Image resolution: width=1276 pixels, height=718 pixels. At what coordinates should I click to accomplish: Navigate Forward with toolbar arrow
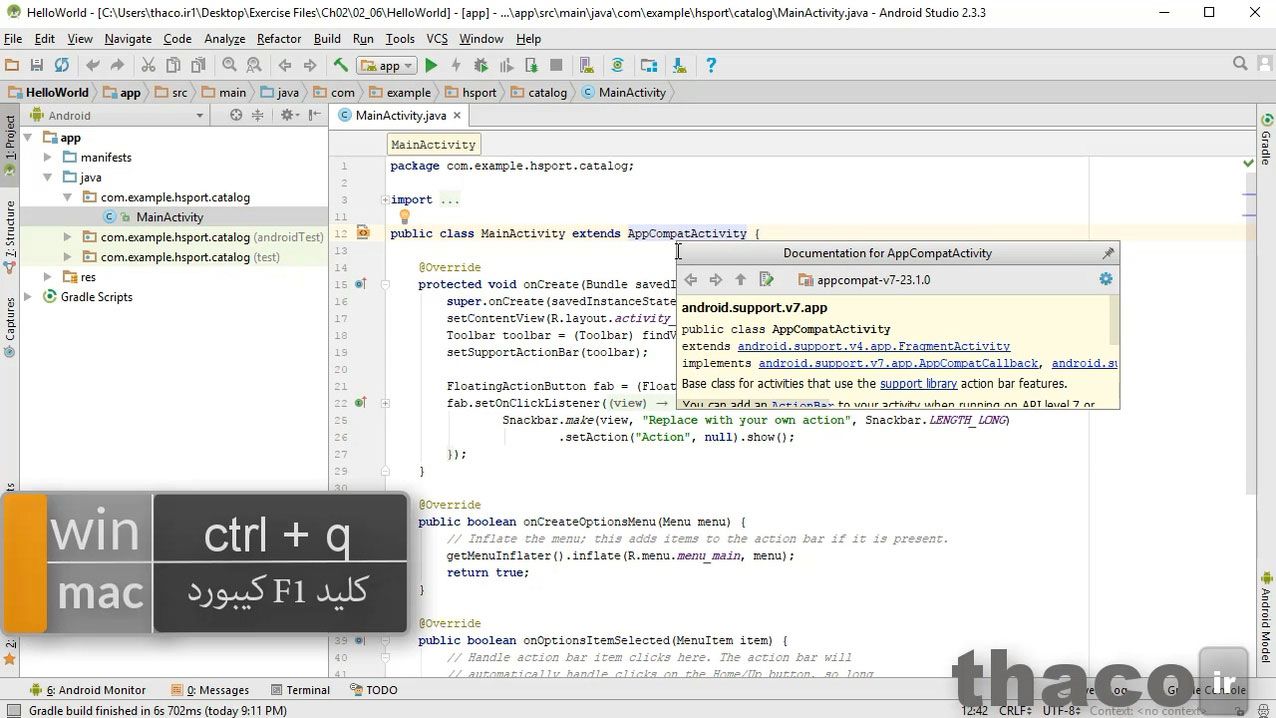(x=310, y=65)
